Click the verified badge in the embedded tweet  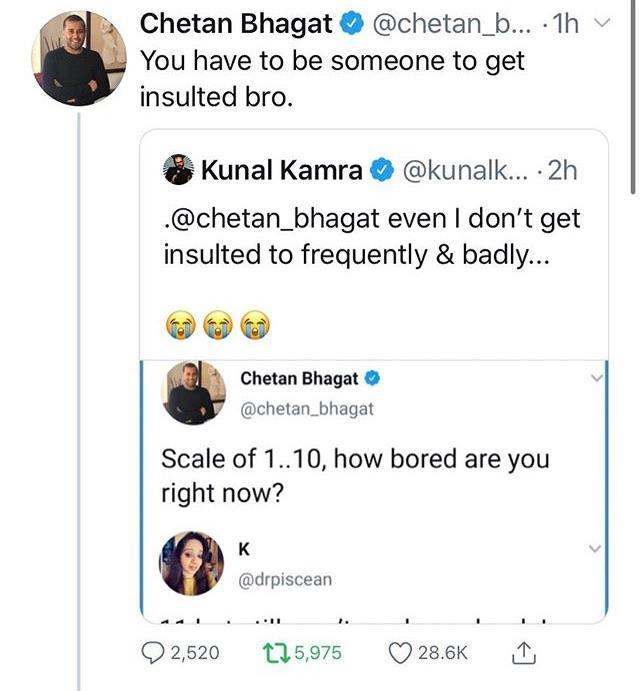click(x=372, y=379)
